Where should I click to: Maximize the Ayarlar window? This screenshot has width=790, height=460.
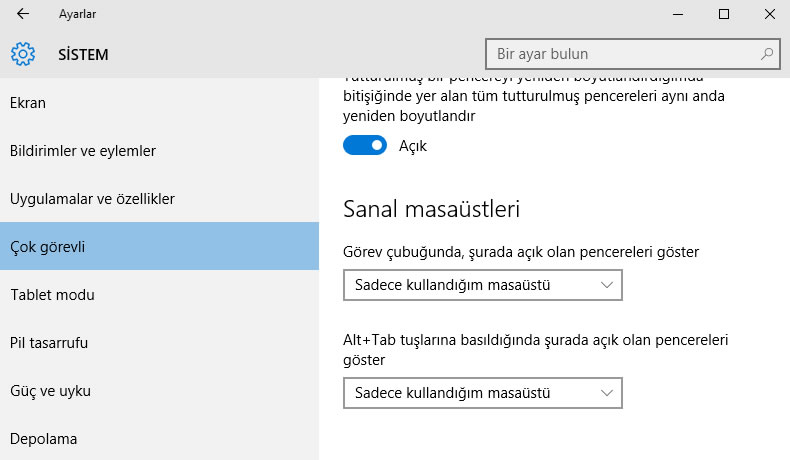pos(724,14)
